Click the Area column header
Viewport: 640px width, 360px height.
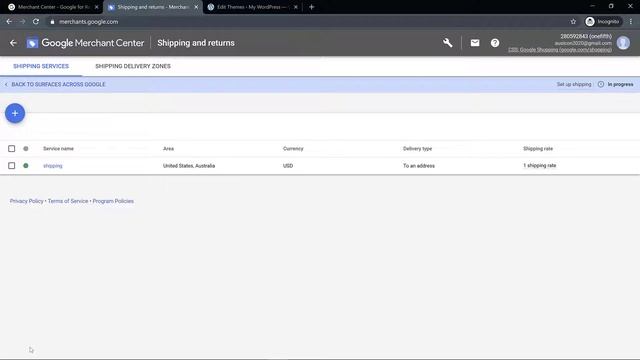click(168, 149)
